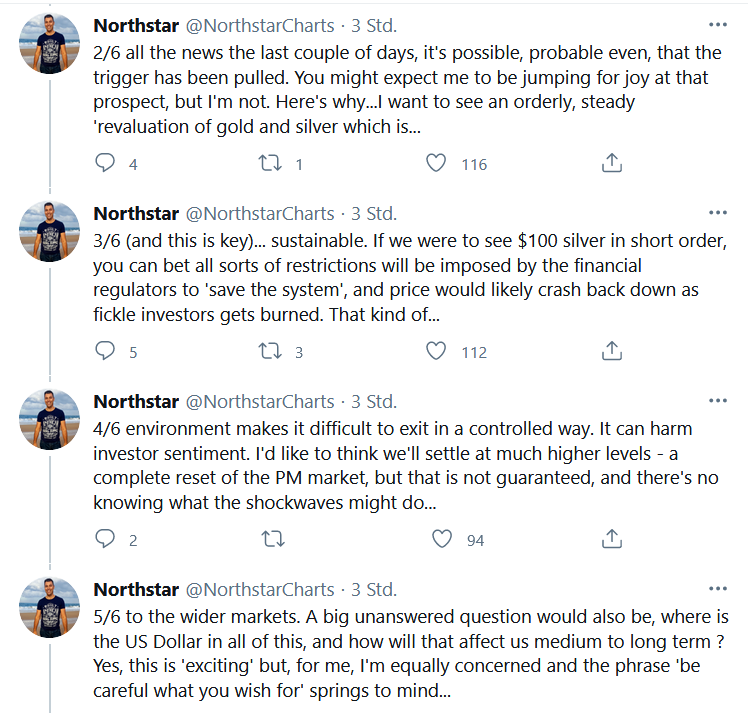Reply to the 2/6 tweet

coord(105,163)
